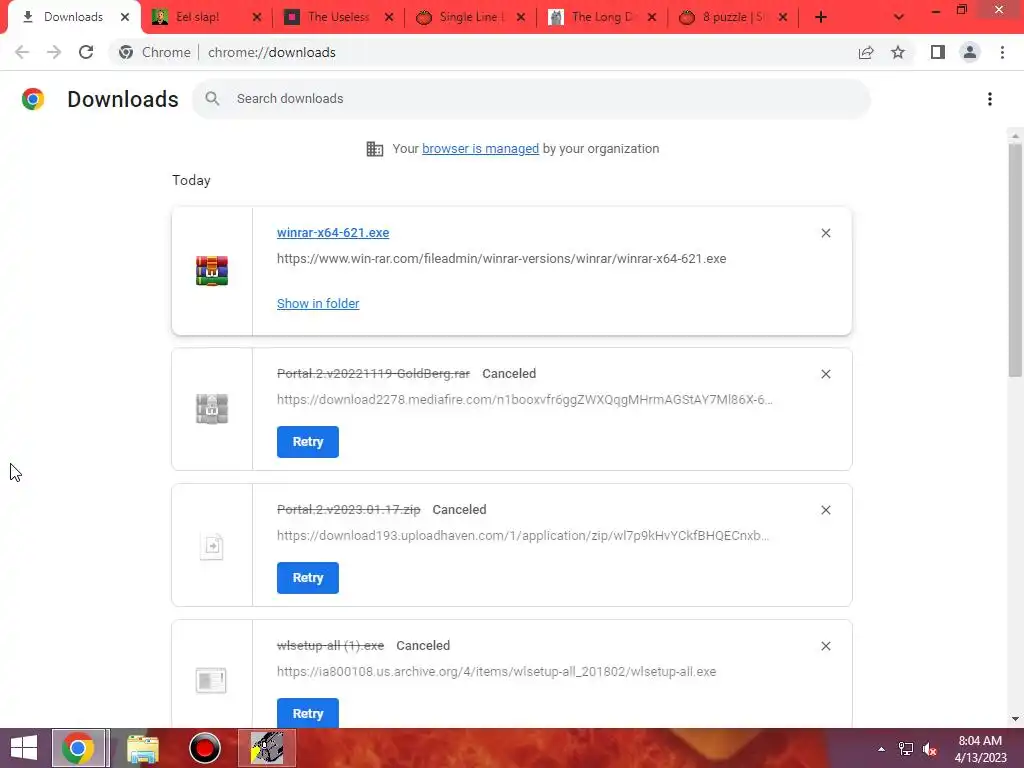Open the red recorder taskbar app
The image size is (1024, 768).
coord(205,748)
